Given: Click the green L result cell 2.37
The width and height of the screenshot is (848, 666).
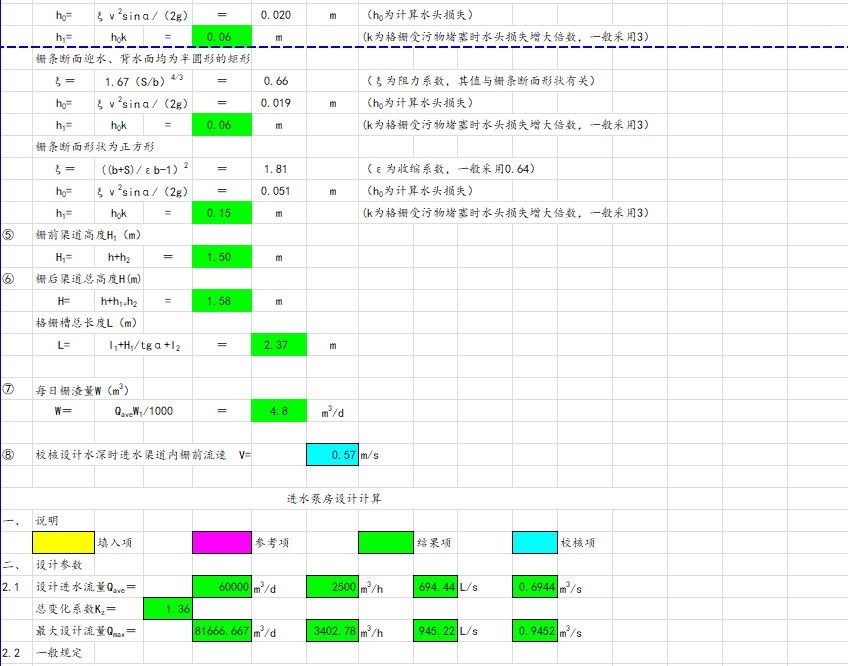Looking at the screenshot, I should click(279, 345).
